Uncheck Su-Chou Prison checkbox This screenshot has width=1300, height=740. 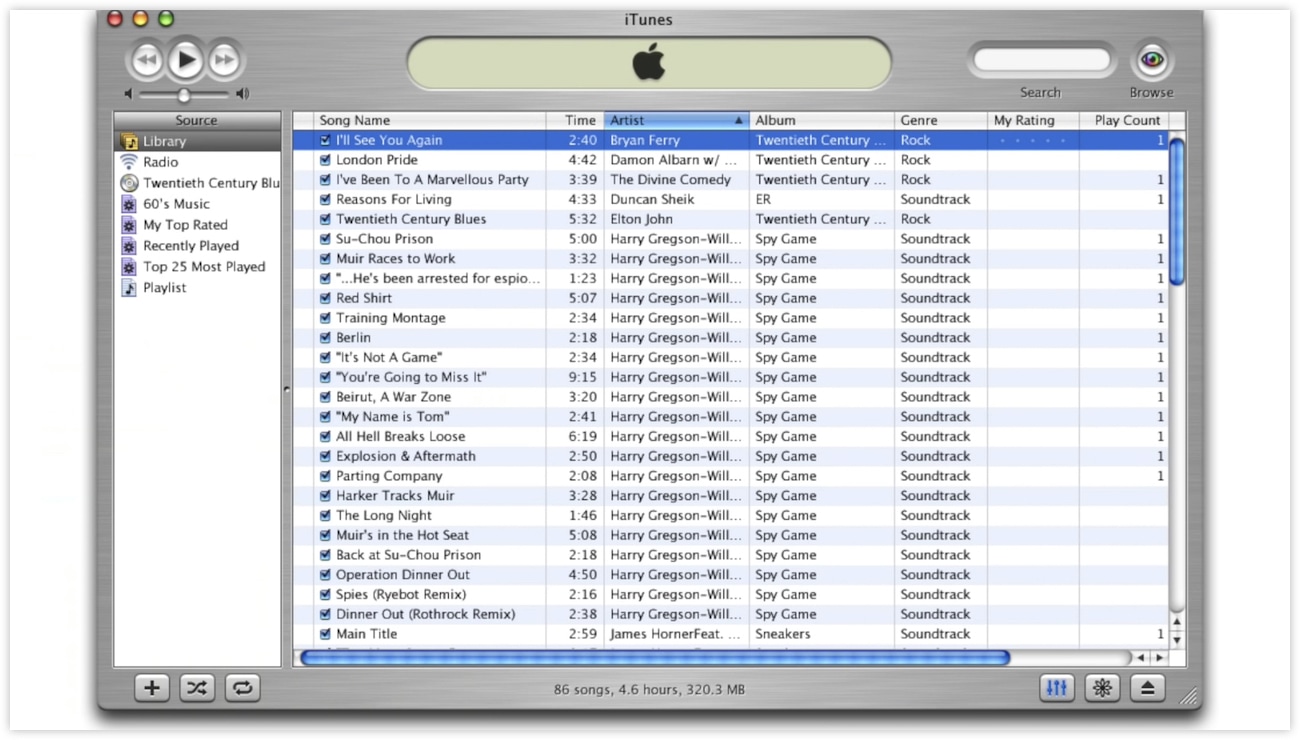325,239
